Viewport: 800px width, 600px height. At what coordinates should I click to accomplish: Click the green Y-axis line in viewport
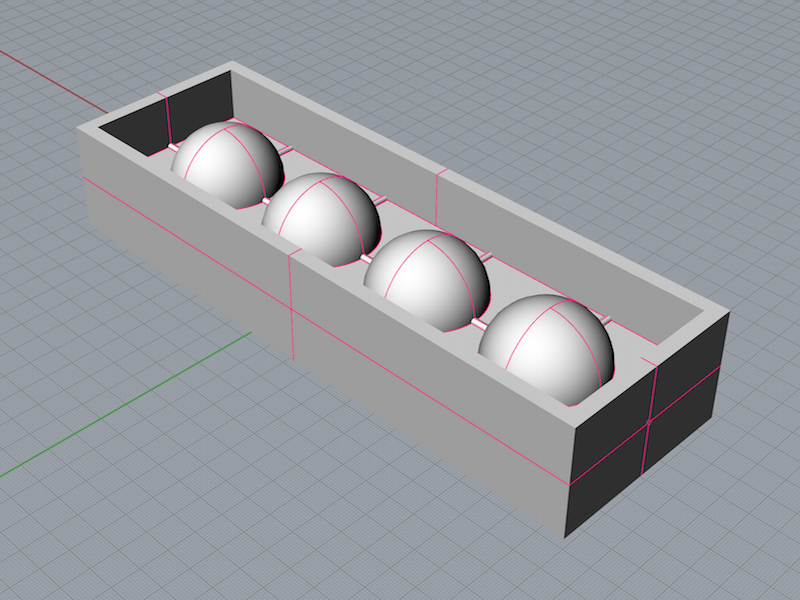125,405
